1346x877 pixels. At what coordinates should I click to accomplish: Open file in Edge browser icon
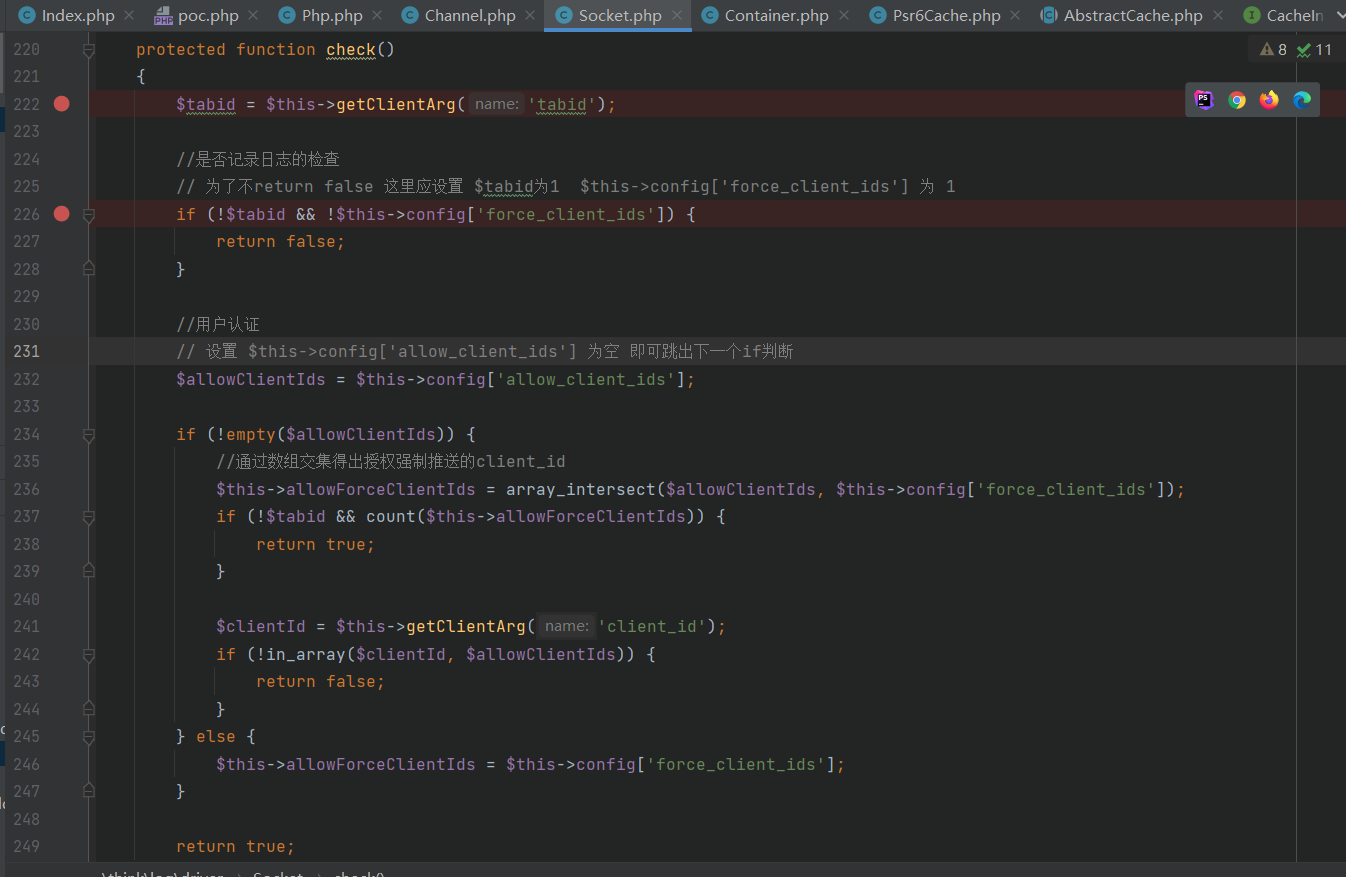point(1301,100)
